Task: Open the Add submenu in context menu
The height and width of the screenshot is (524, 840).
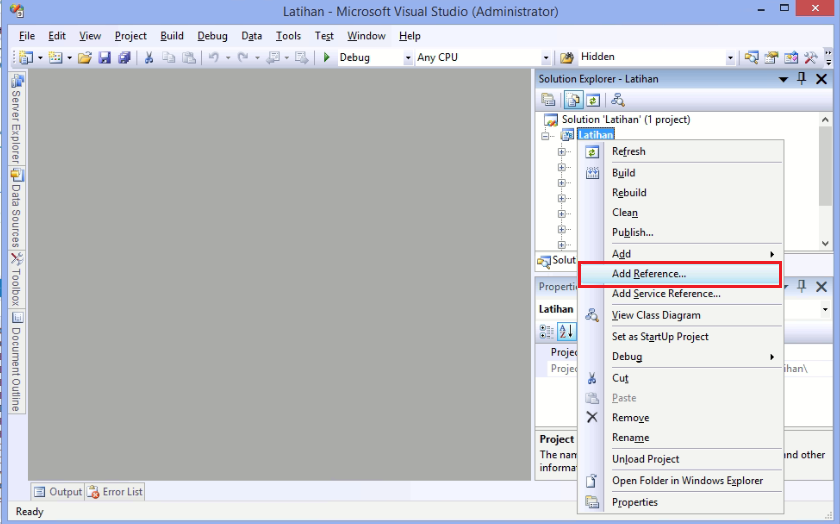Action: click(x=680, y=254)
